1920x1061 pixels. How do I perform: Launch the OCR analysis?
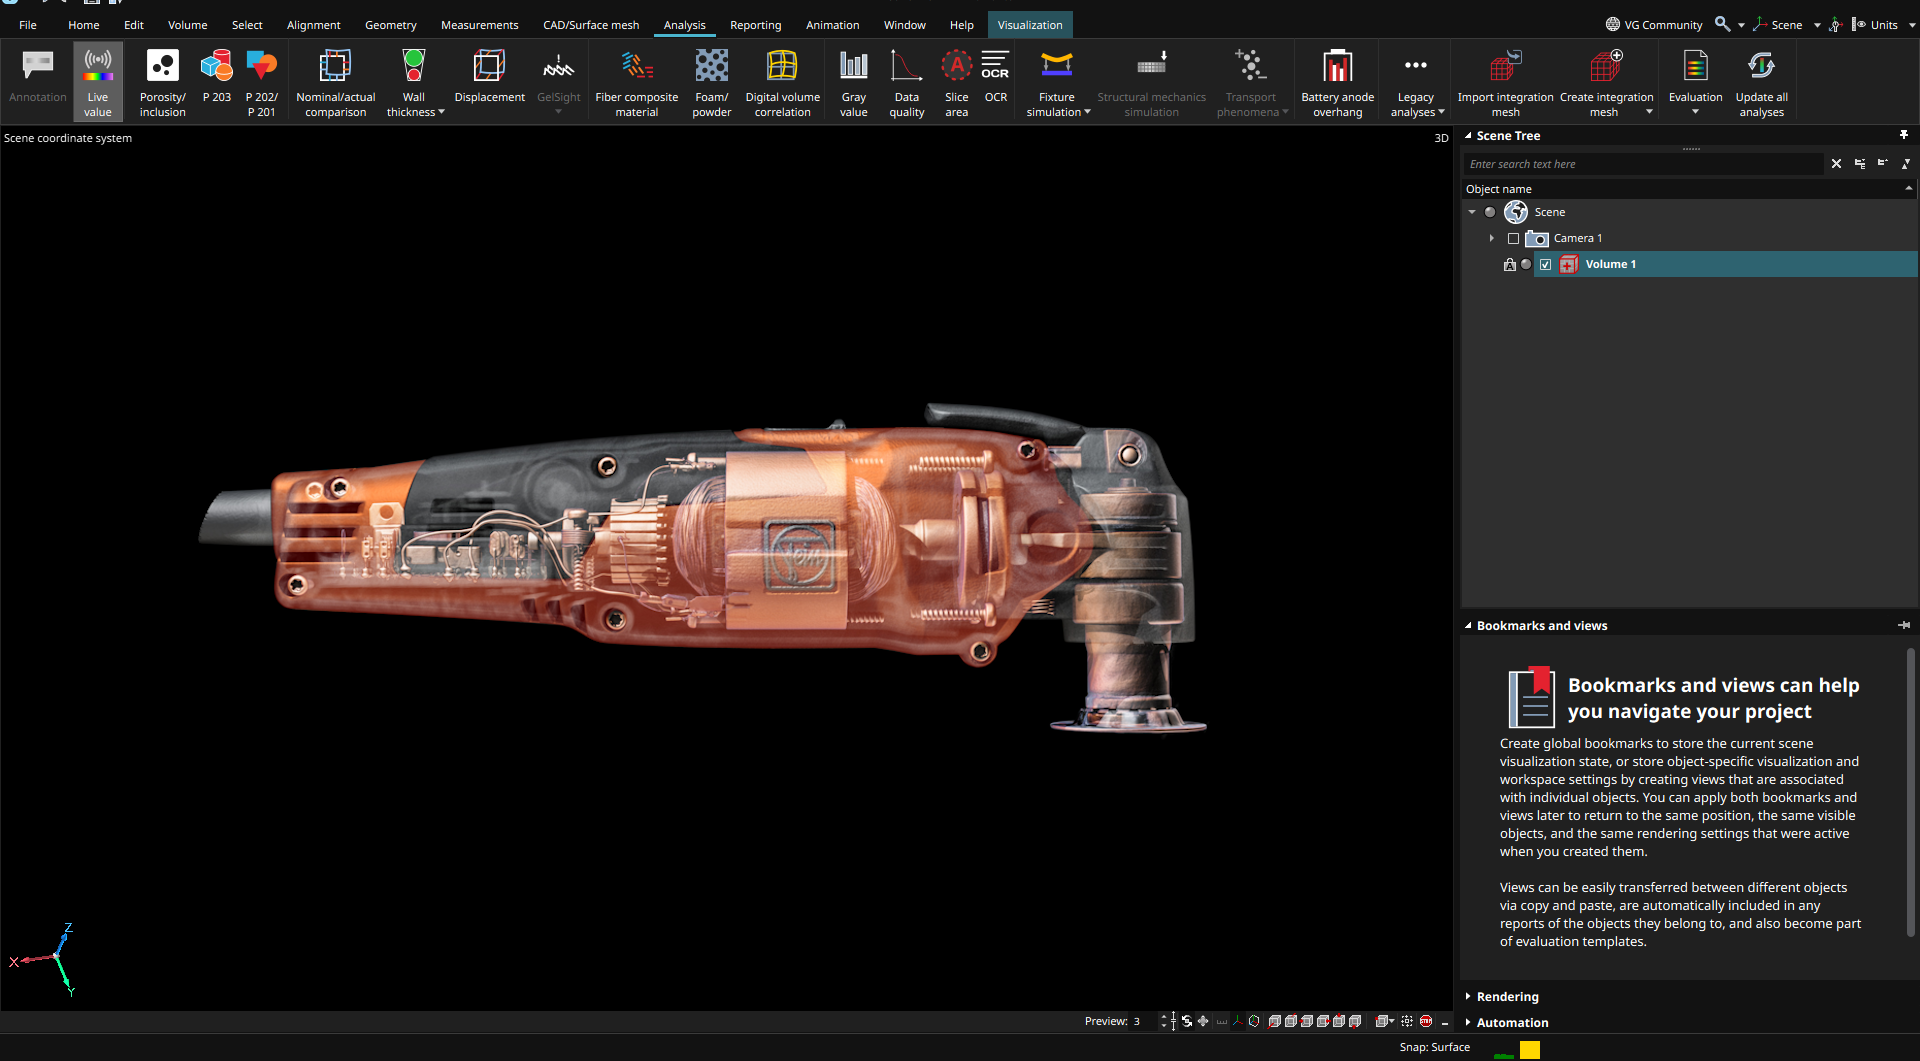[x=995, y=76]
